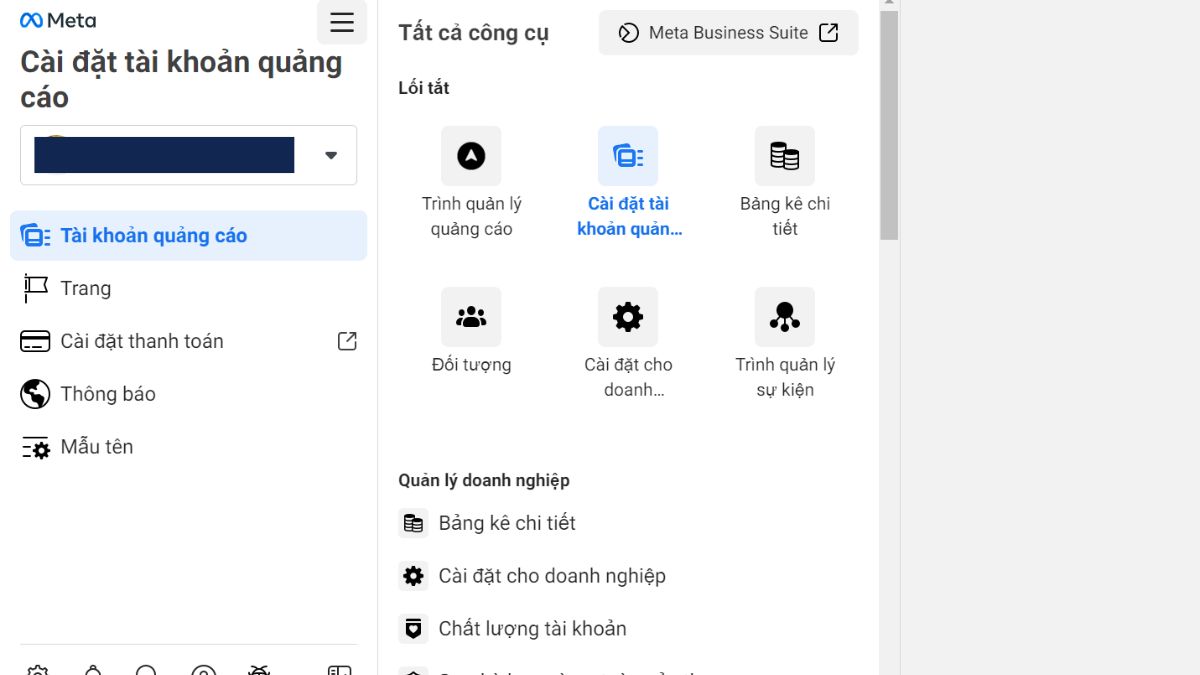Image resolution: width=1200 pixels, height=675 pixels.
Task: Open the notification bell icon
Action: point(92,671)
